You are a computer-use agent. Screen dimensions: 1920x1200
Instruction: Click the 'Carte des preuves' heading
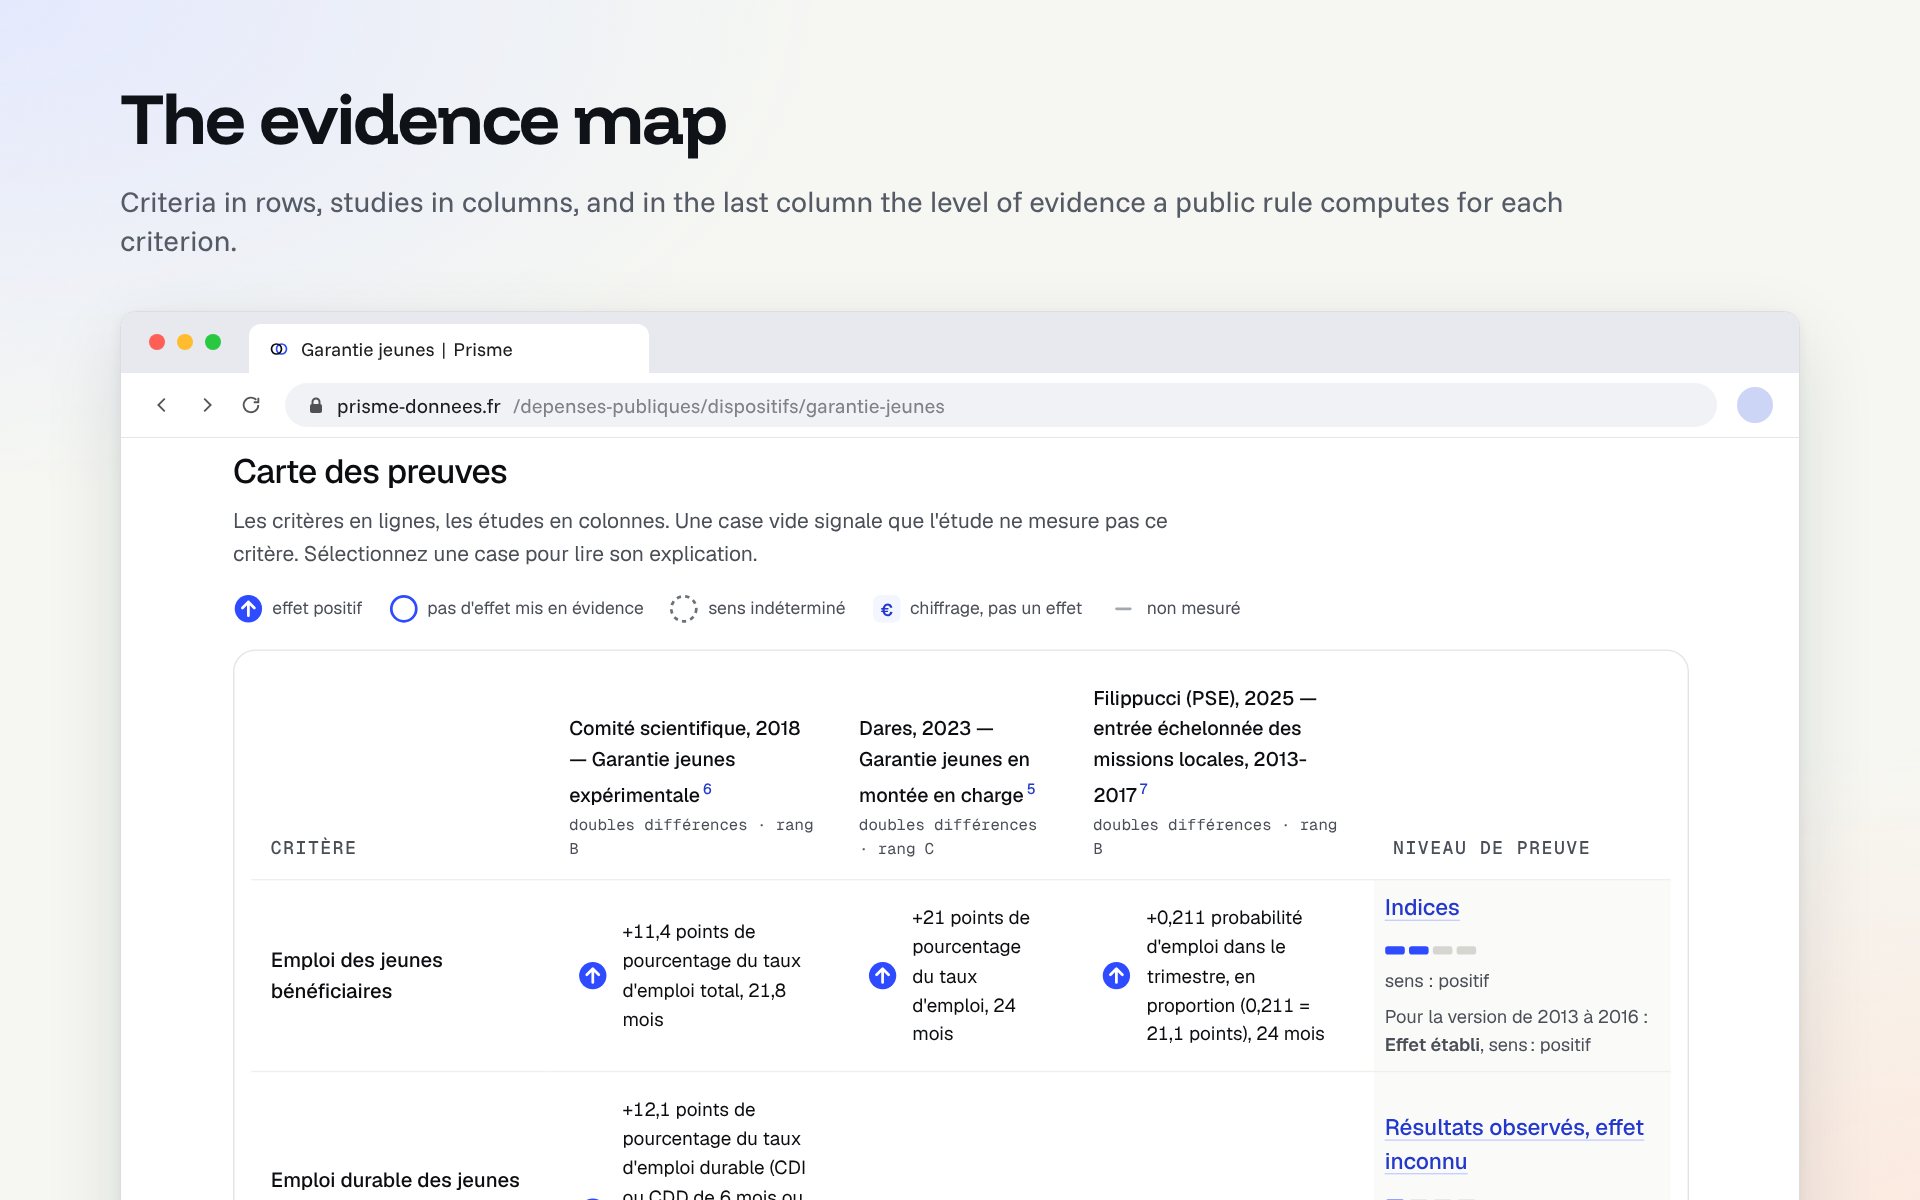pyautogui.click(x=370, y=472)
